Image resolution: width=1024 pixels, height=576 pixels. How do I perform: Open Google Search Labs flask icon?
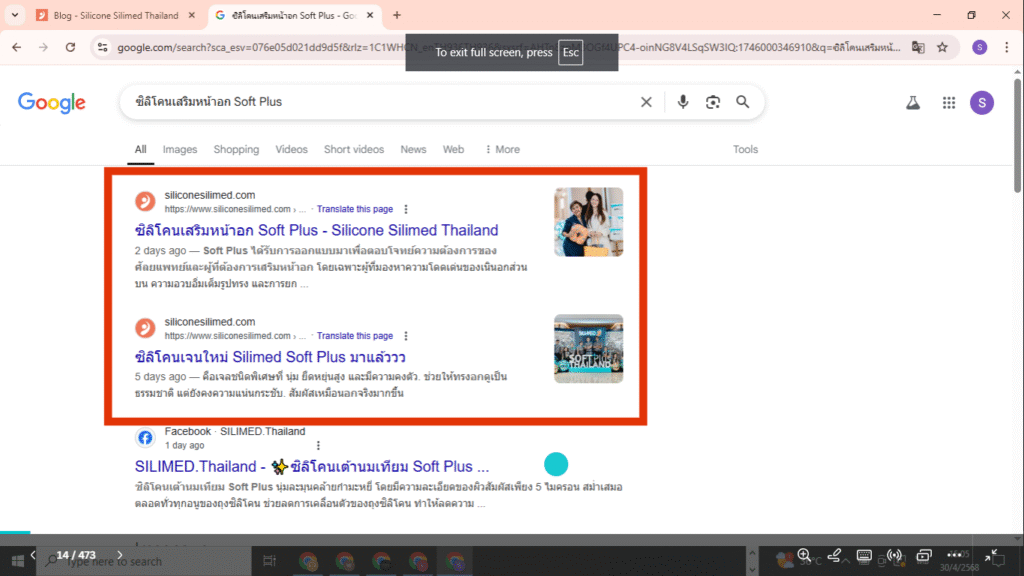point(912,102)
